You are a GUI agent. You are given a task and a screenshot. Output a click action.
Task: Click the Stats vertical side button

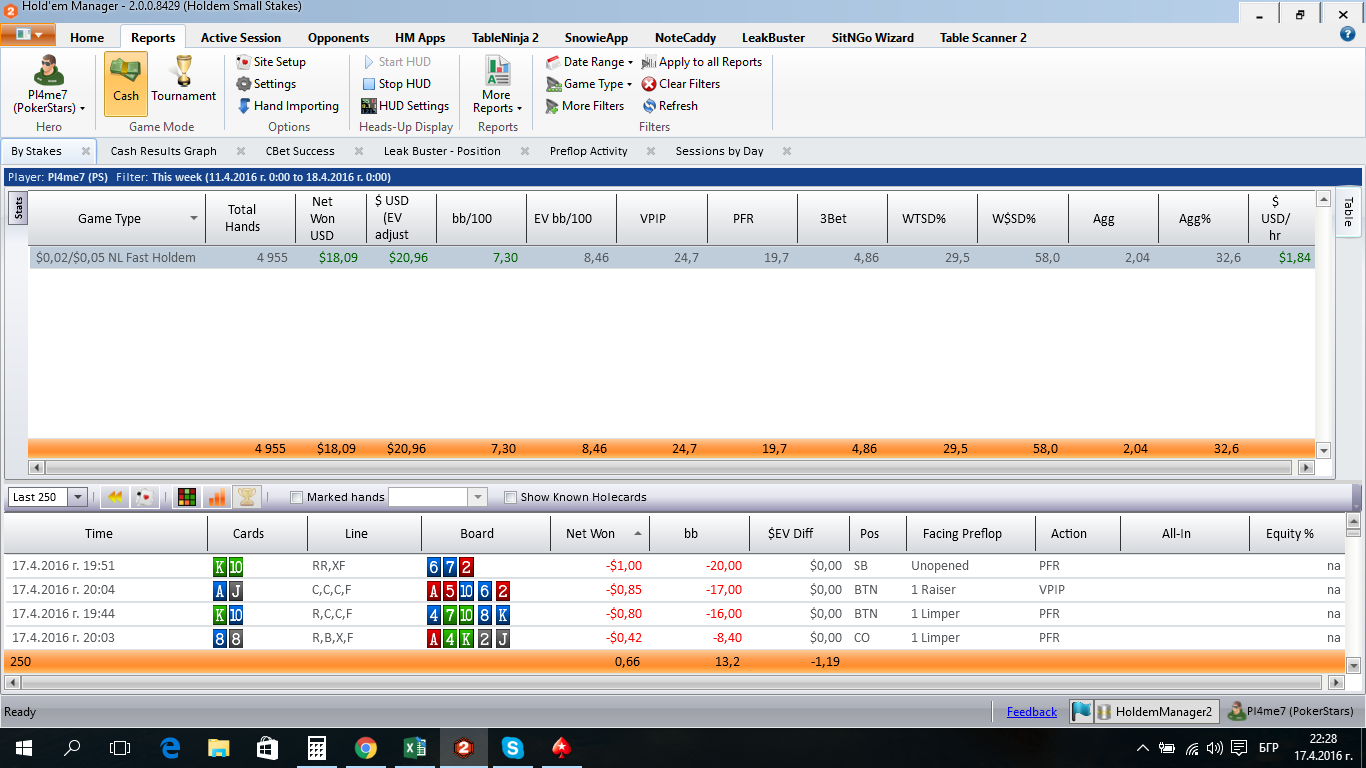[18, 208]
